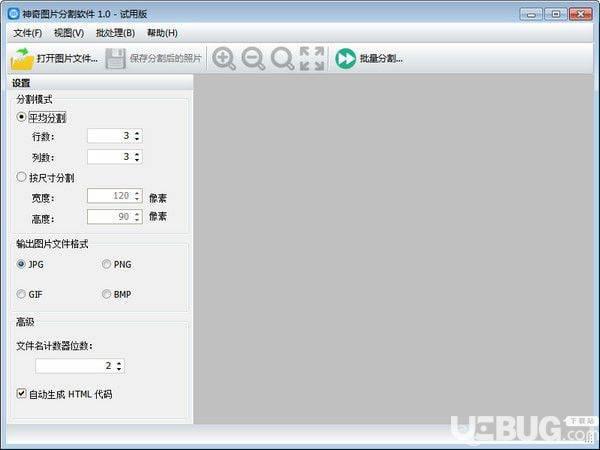Decrease the 宽度 spinner value
The width and height of the screenshot is (600, 450).
(x=137, y=199)
